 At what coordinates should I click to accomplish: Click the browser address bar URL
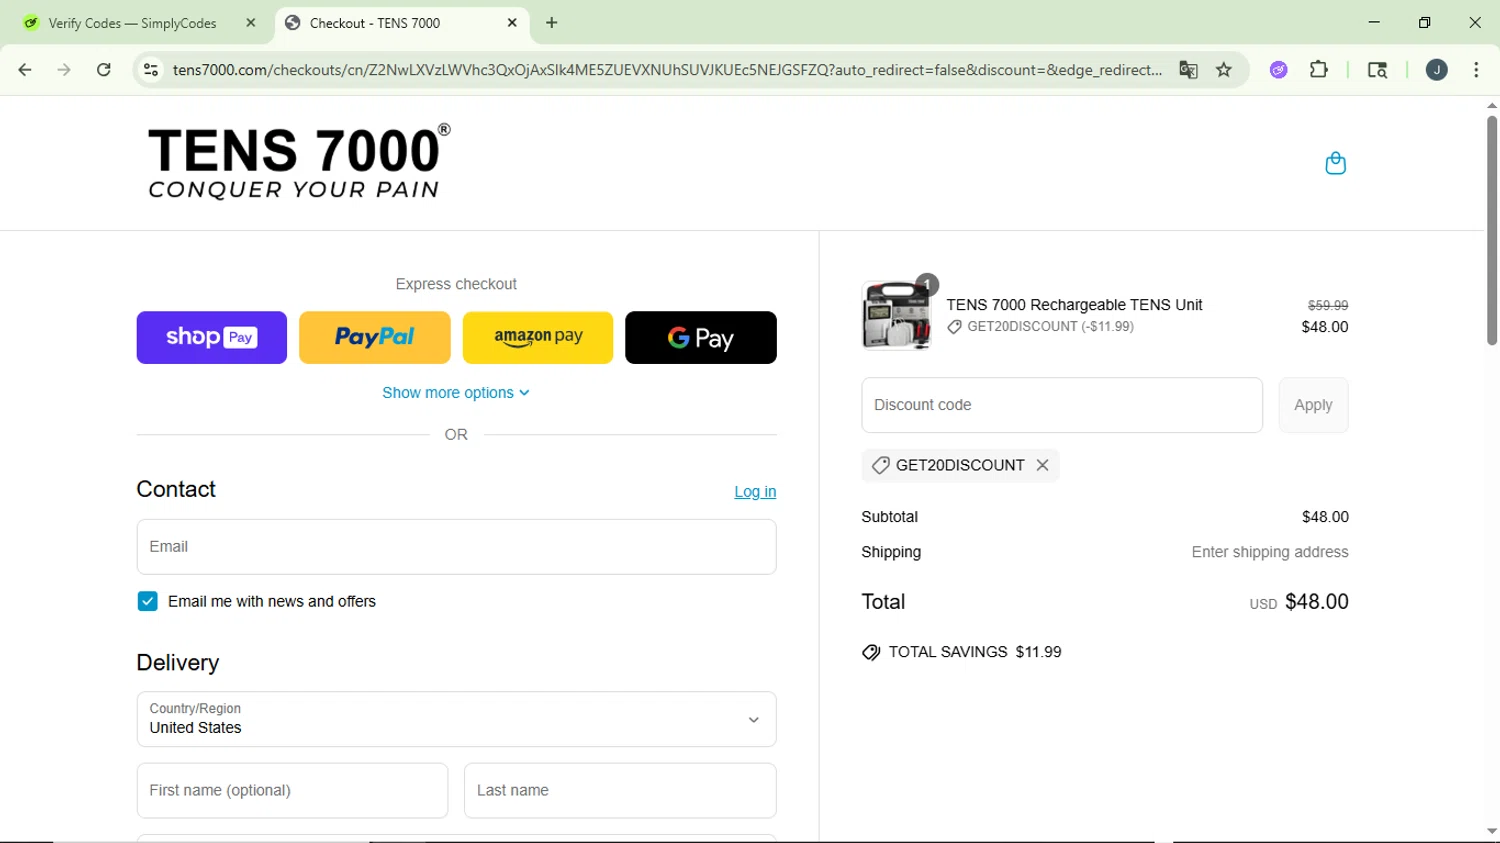click(667, 70)
